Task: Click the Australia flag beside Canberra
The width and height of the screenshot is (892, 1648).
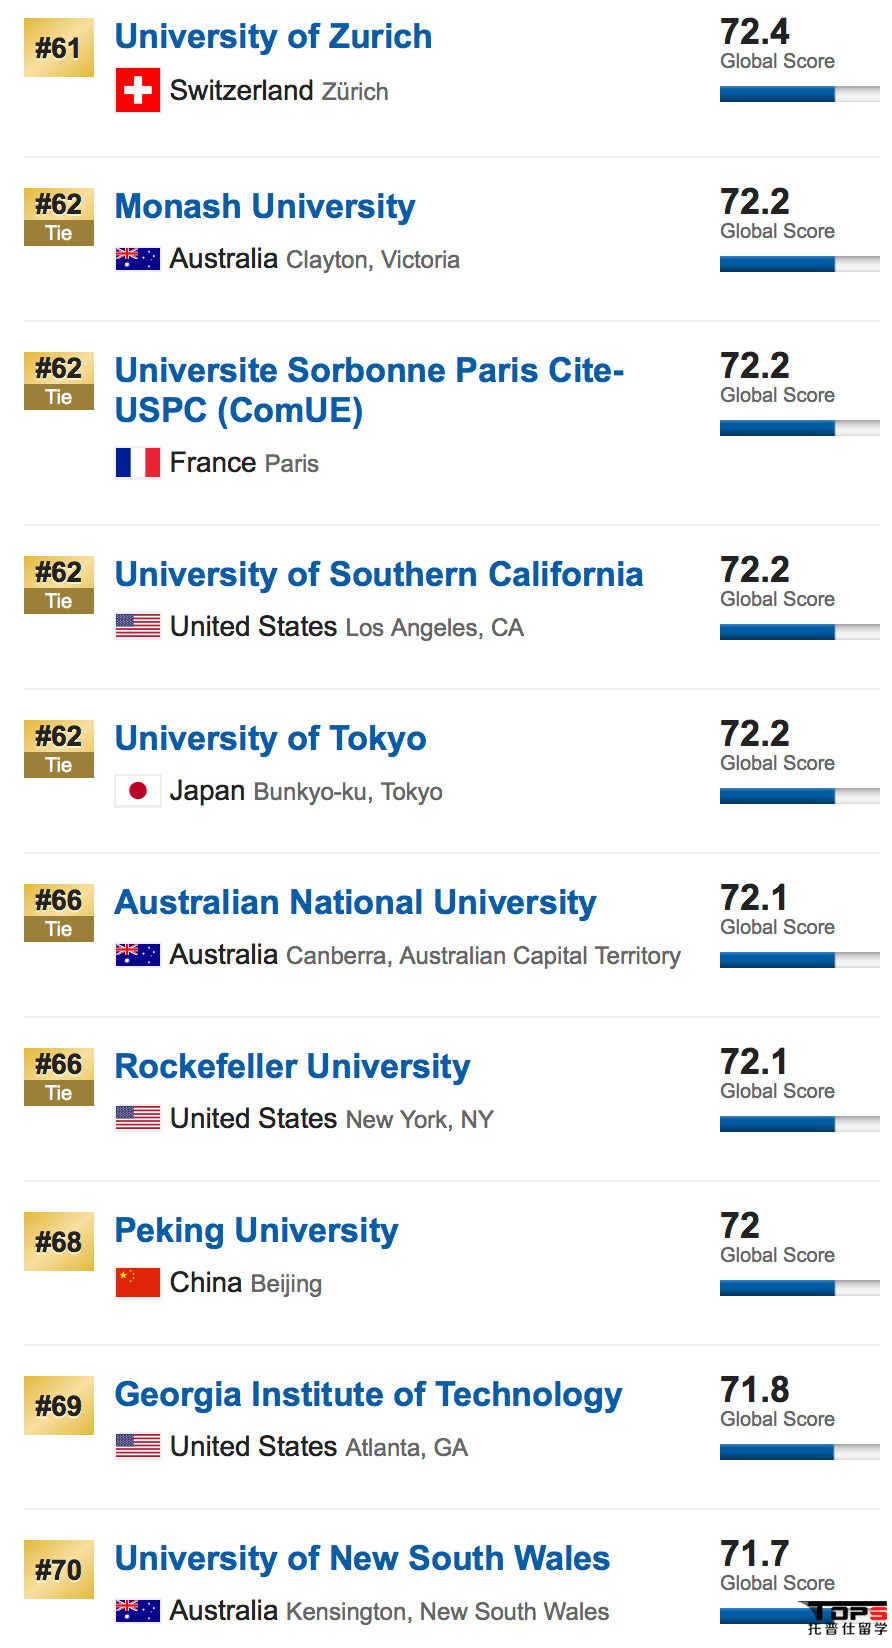Action: (x=138, y=955)
